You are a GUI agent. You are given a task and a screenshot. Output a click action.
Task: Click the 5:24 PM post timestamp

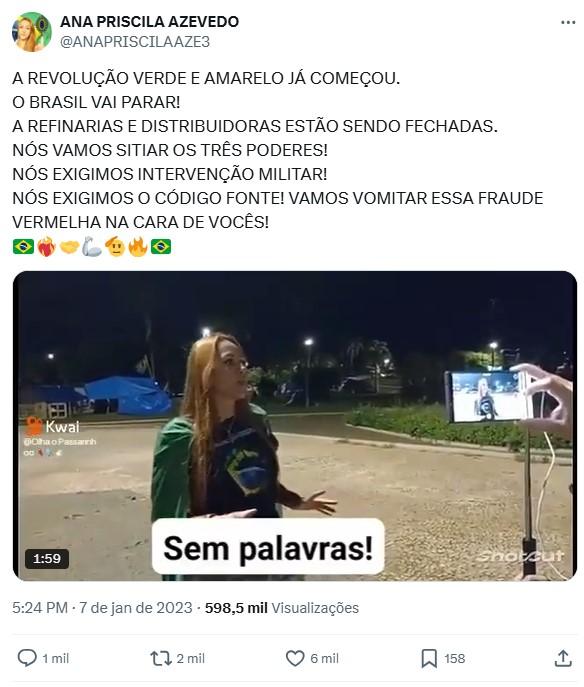pyautogui.click(x=40, y=608)
